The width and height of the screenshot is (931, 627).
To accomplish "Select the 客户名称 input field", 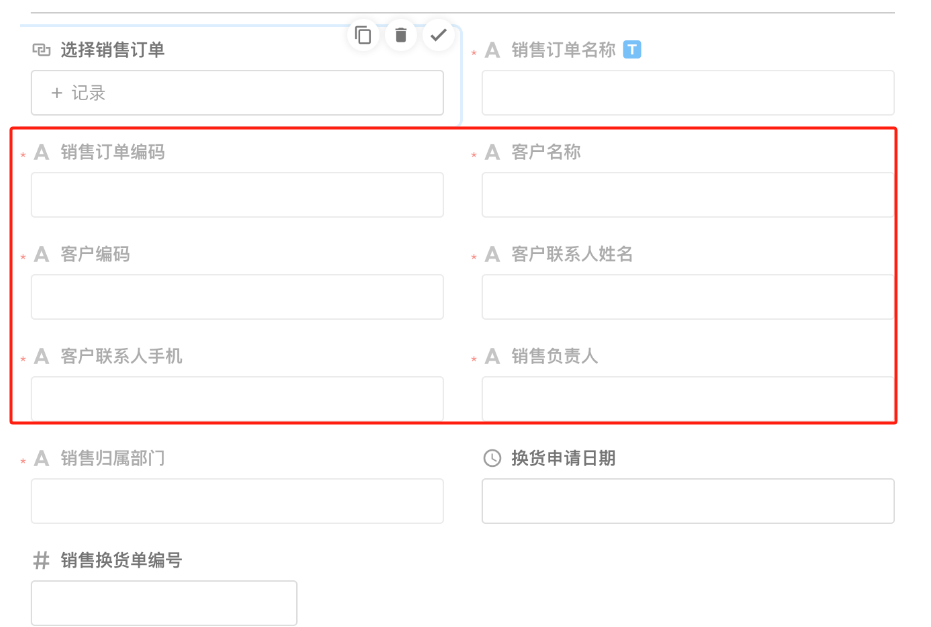I will (688, 195).
